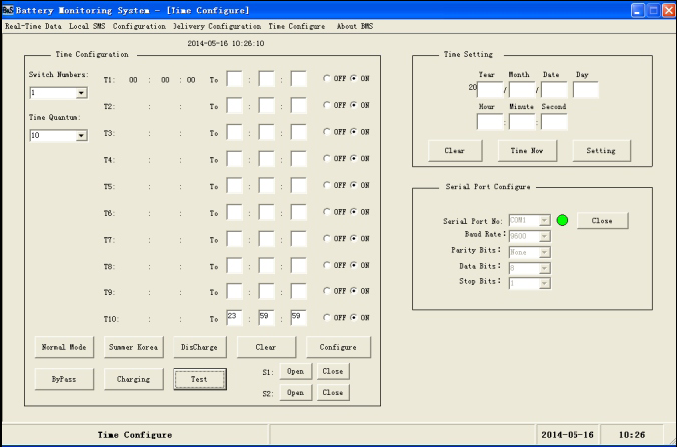Click the Year input field
This screenshot has width=677, height=447.
coord(491,91)
